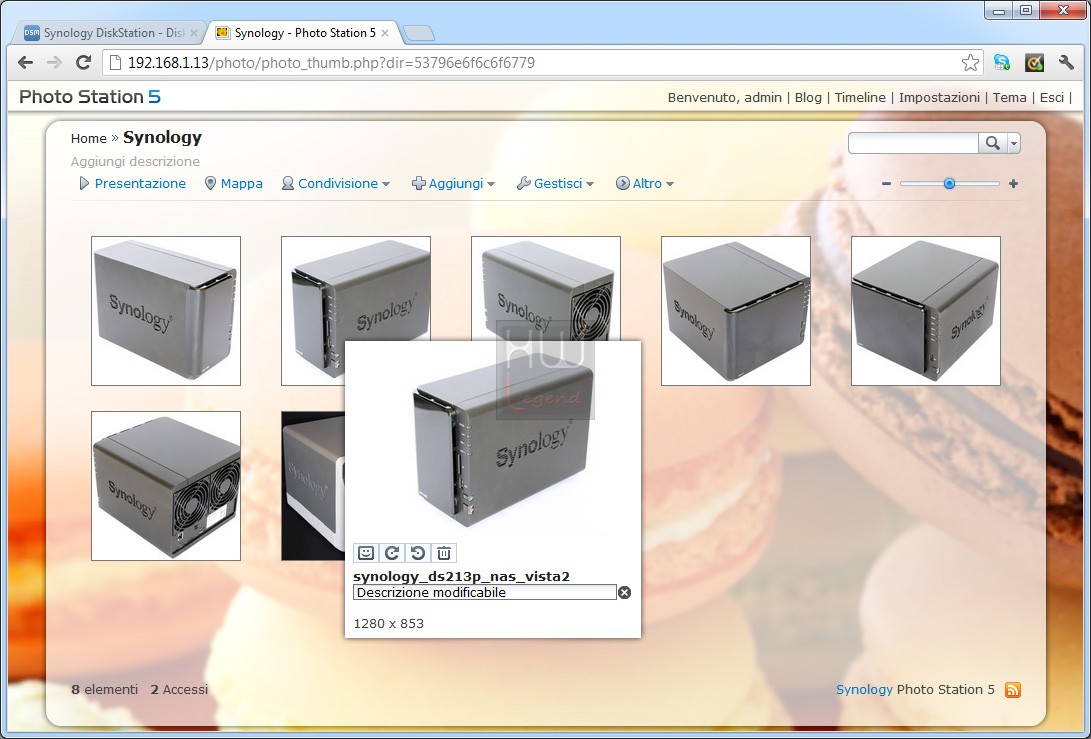Expand the Gestisci dropdown
1091x739 pixels.
coord(555,184)
